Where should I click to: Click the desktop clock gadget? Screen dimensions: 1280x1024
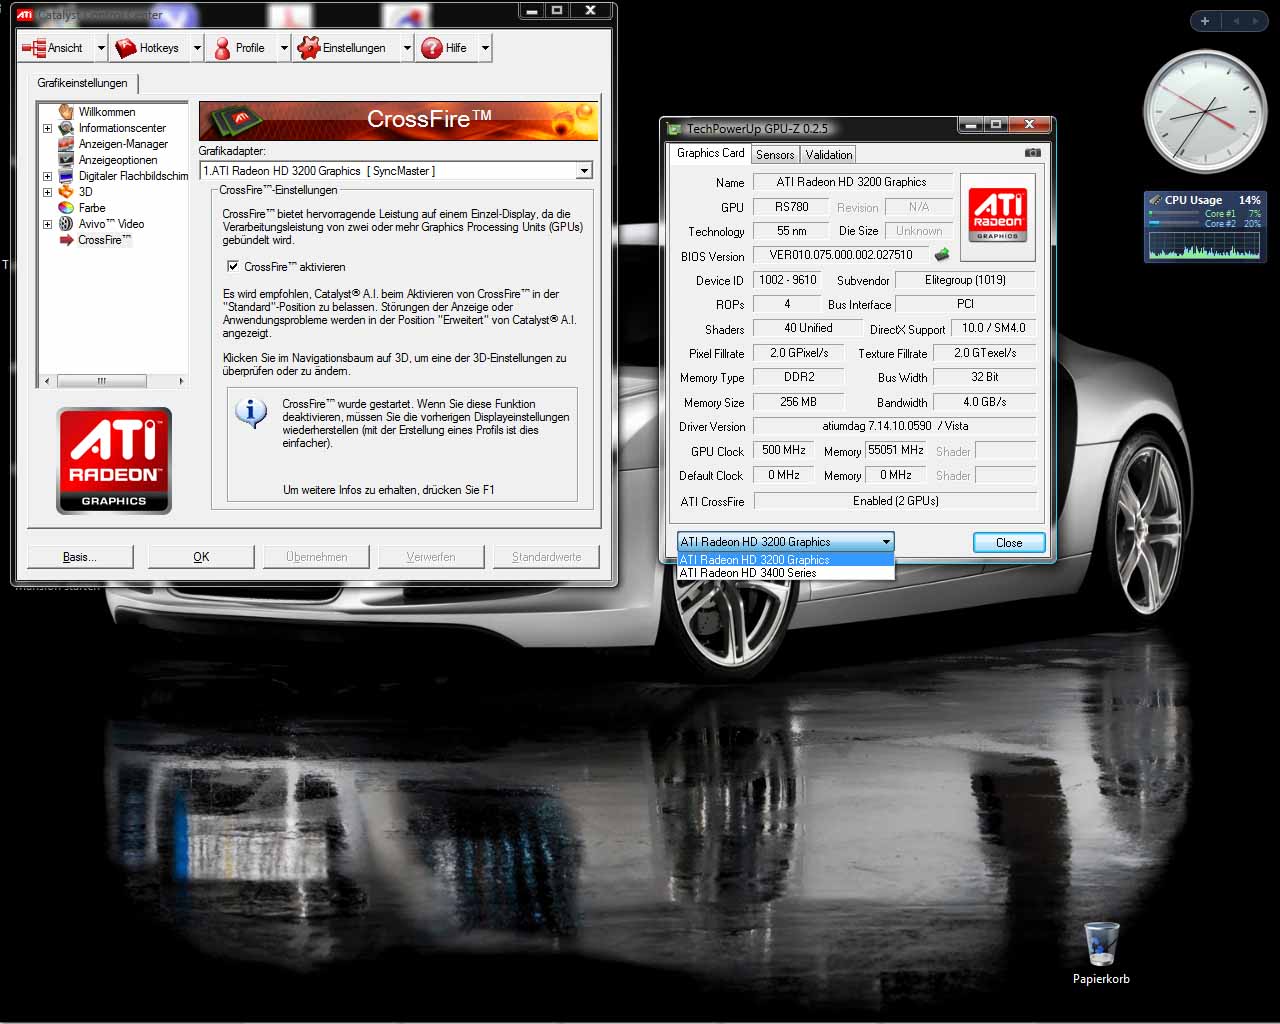tap(1204, 112)
